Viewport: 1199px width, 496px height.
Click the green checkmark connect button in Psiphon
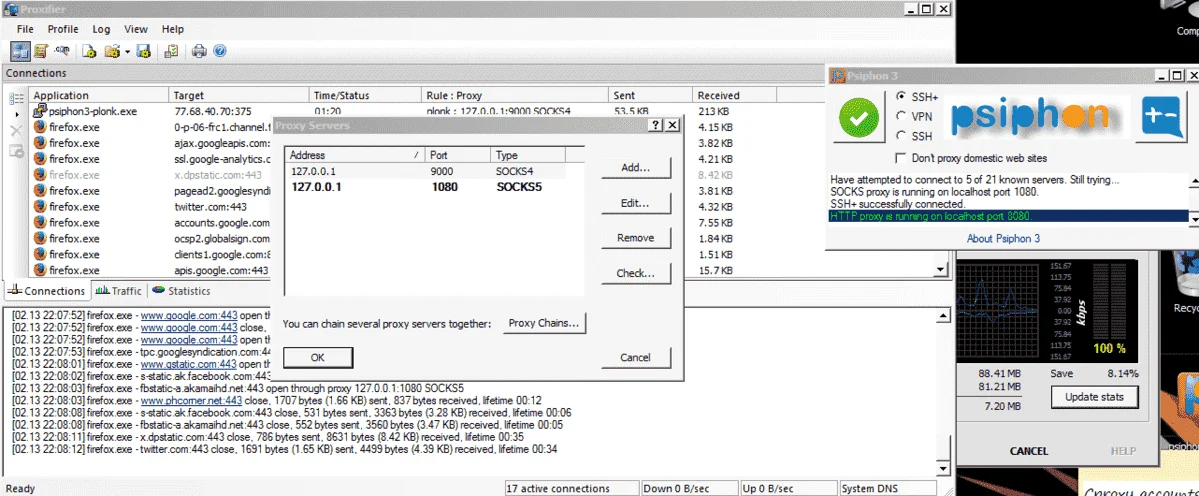858,116
